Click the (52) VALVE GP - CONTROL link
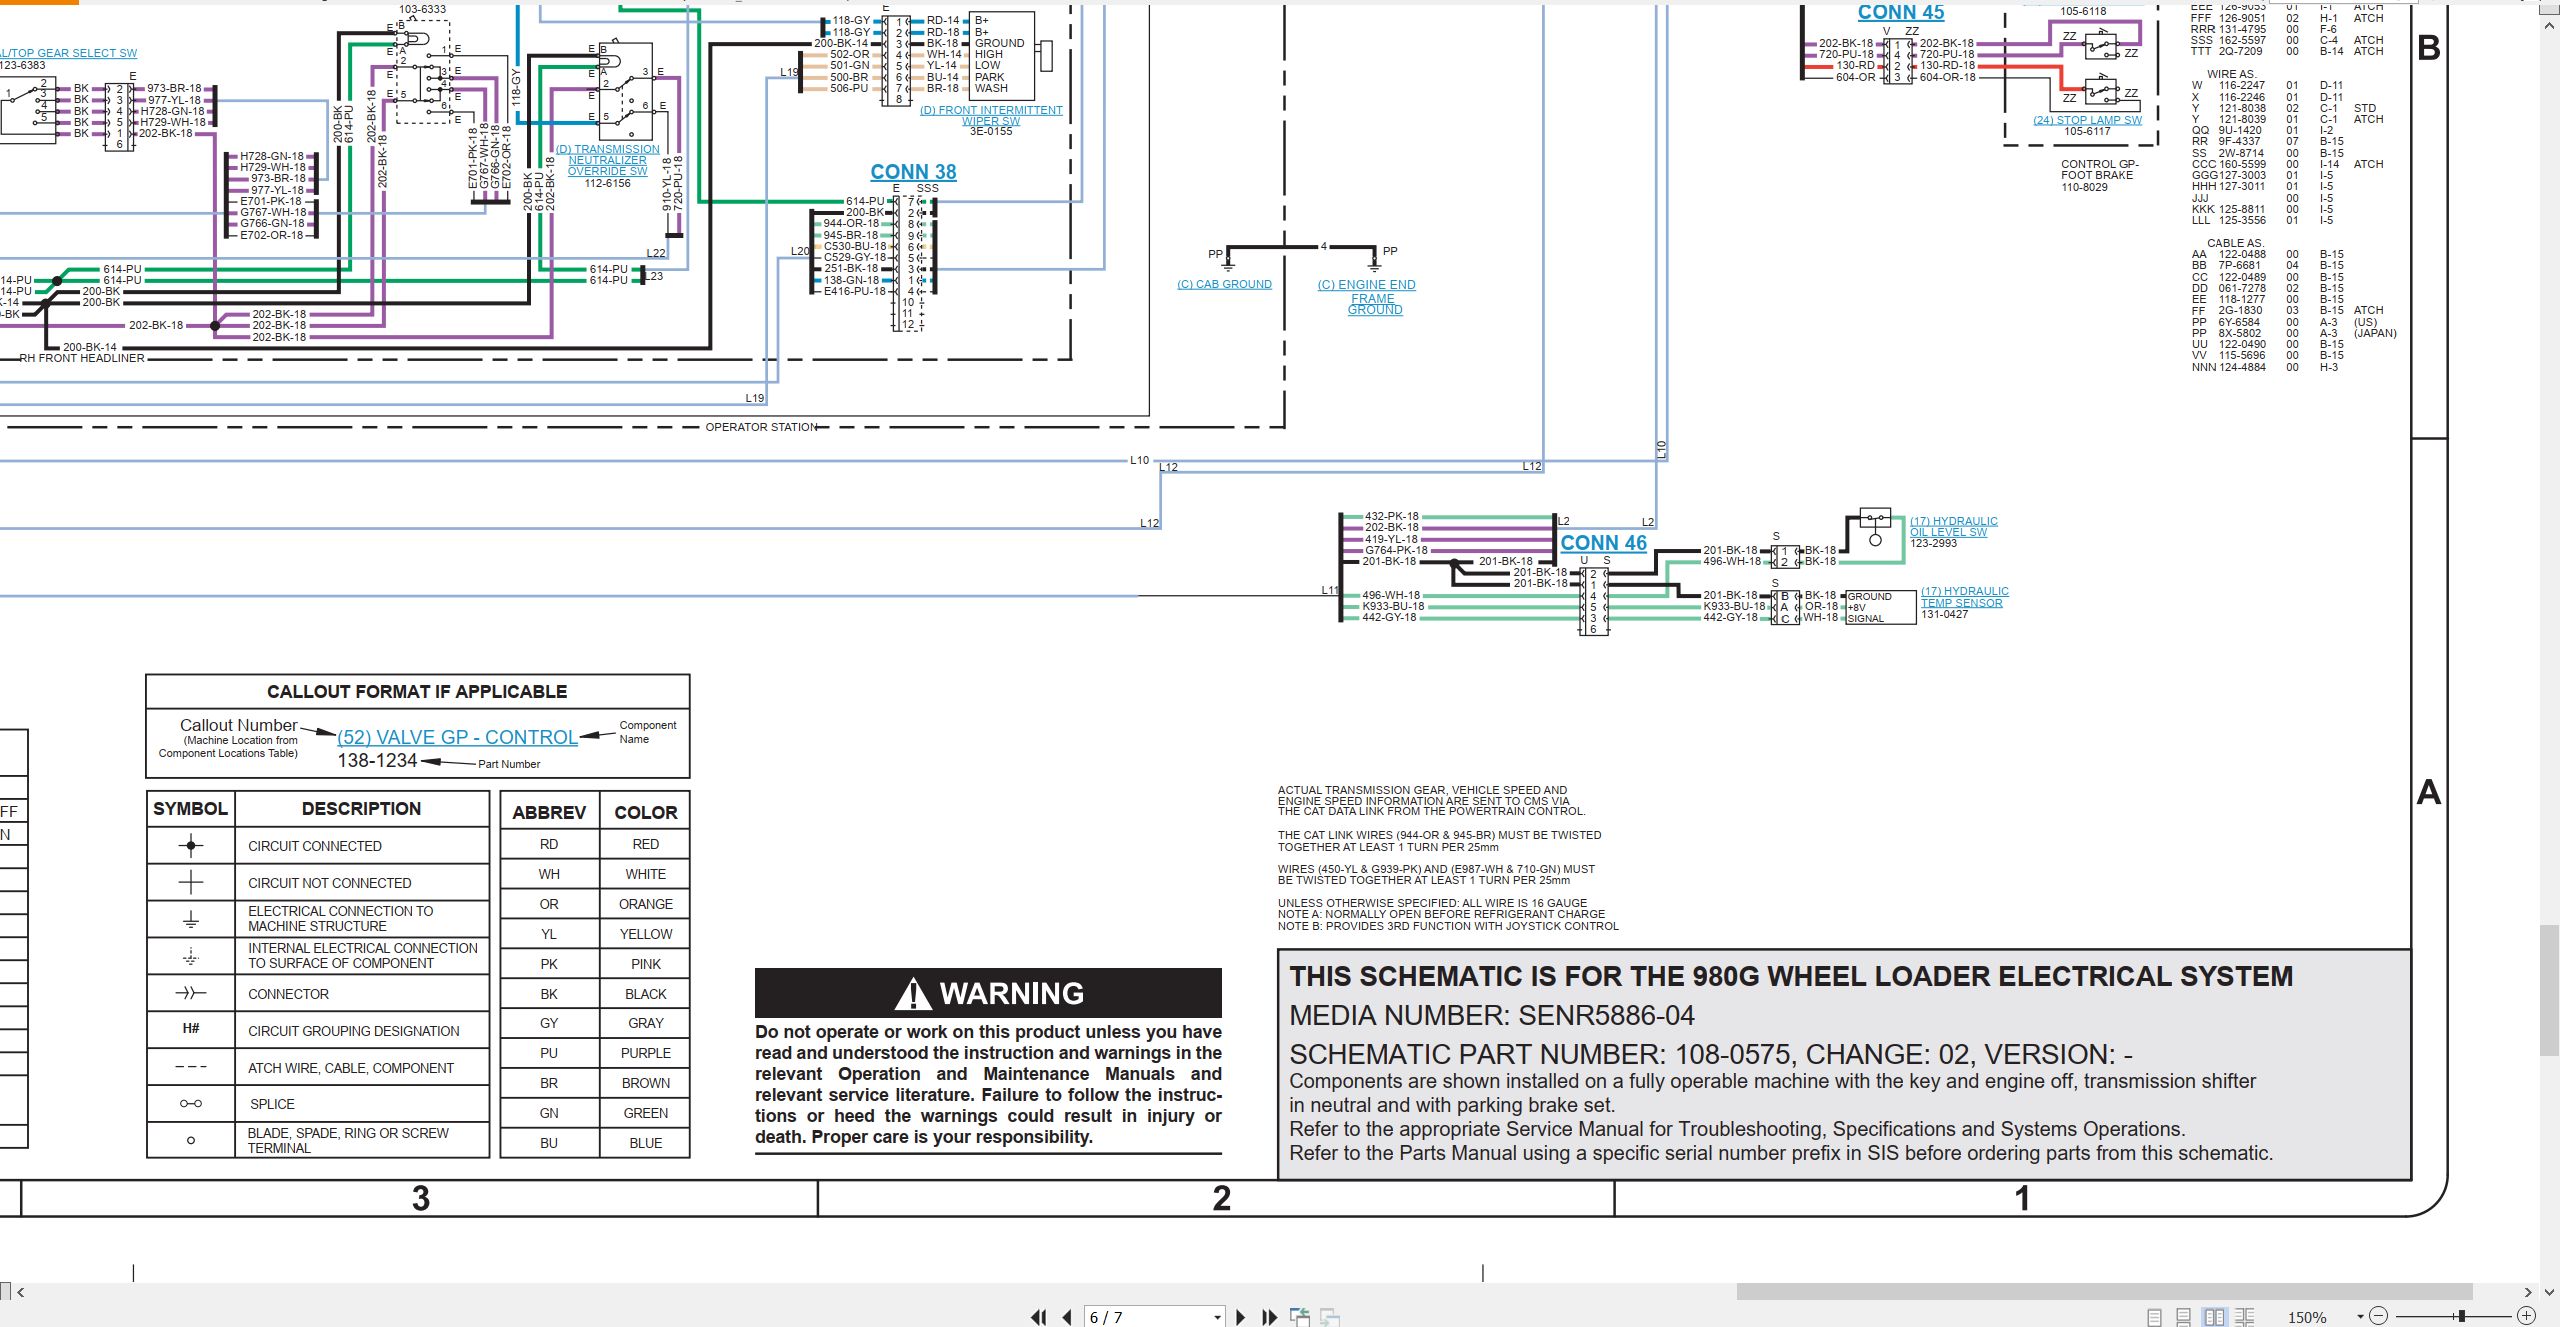Screen dimensions: 2560x1327 [457, 737]
